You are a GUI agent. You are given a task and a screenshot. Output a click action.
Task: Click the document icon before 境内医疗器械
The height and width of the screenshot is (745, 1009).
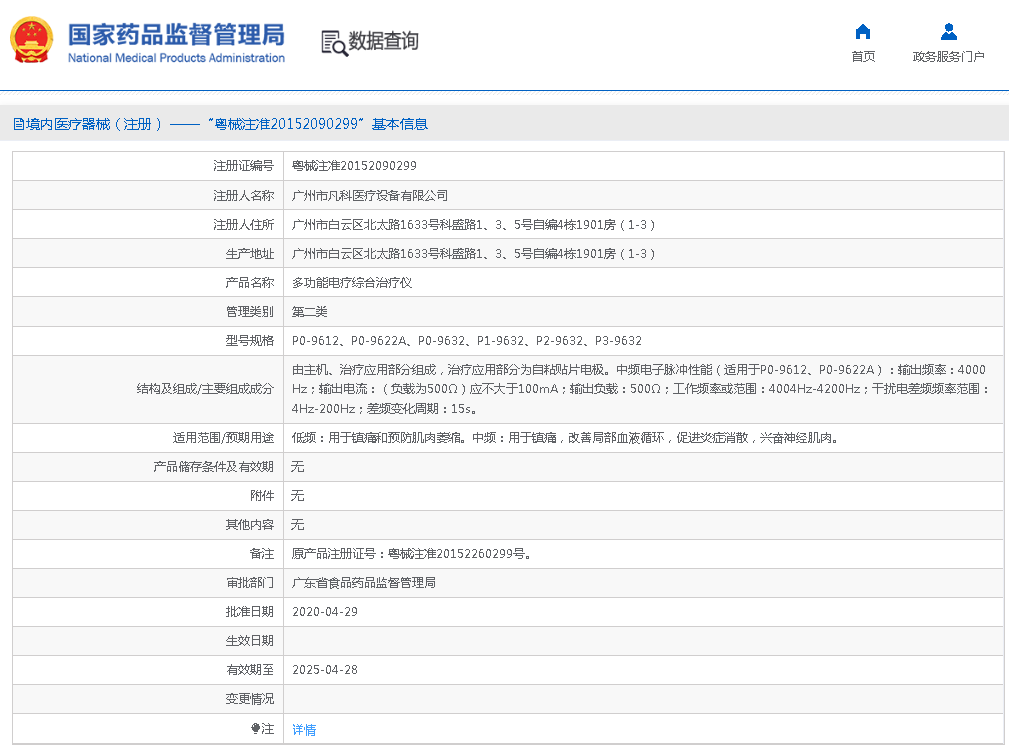pyautogui.click(x=18, y=124)
